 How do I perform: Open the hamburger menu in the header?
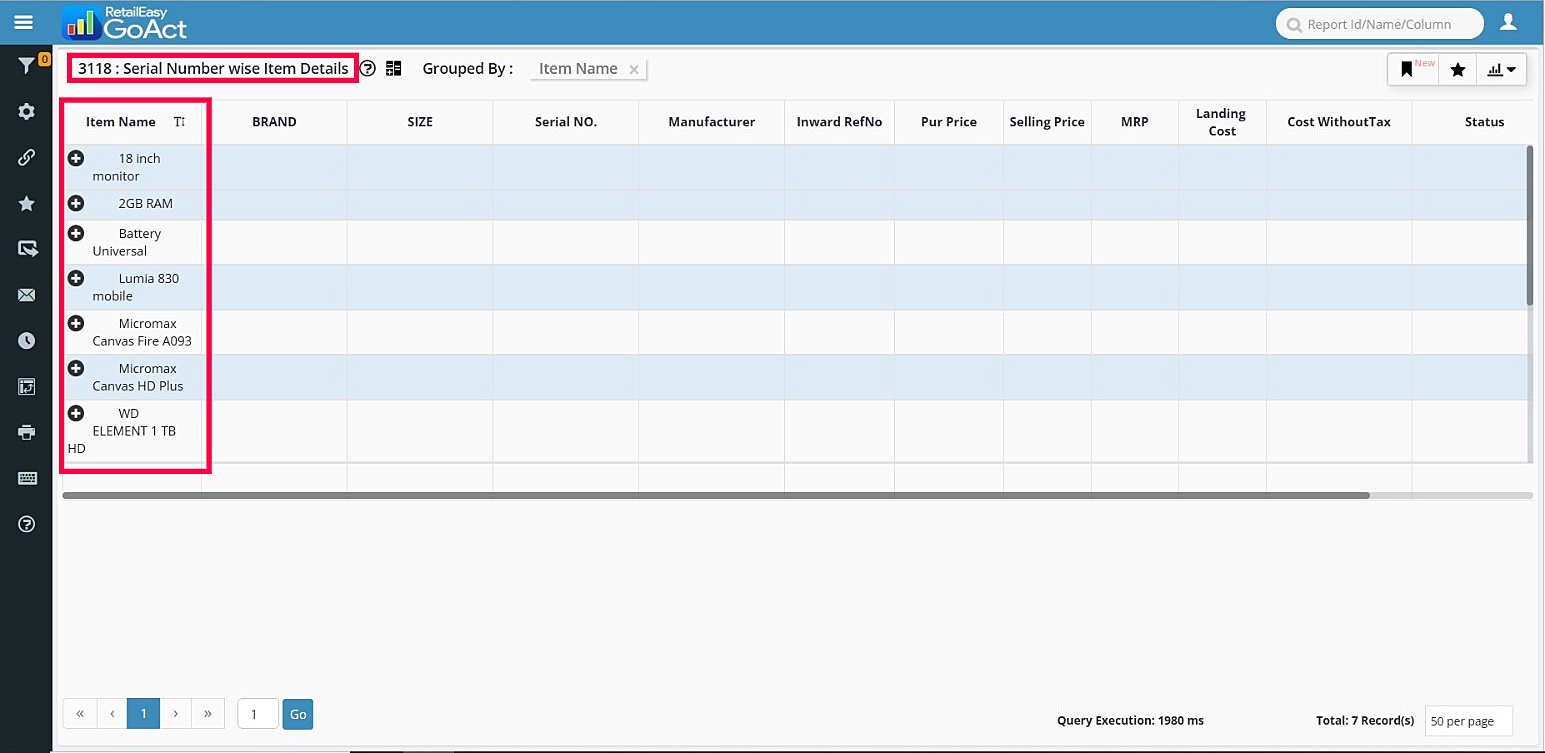[x=23, y=22]
